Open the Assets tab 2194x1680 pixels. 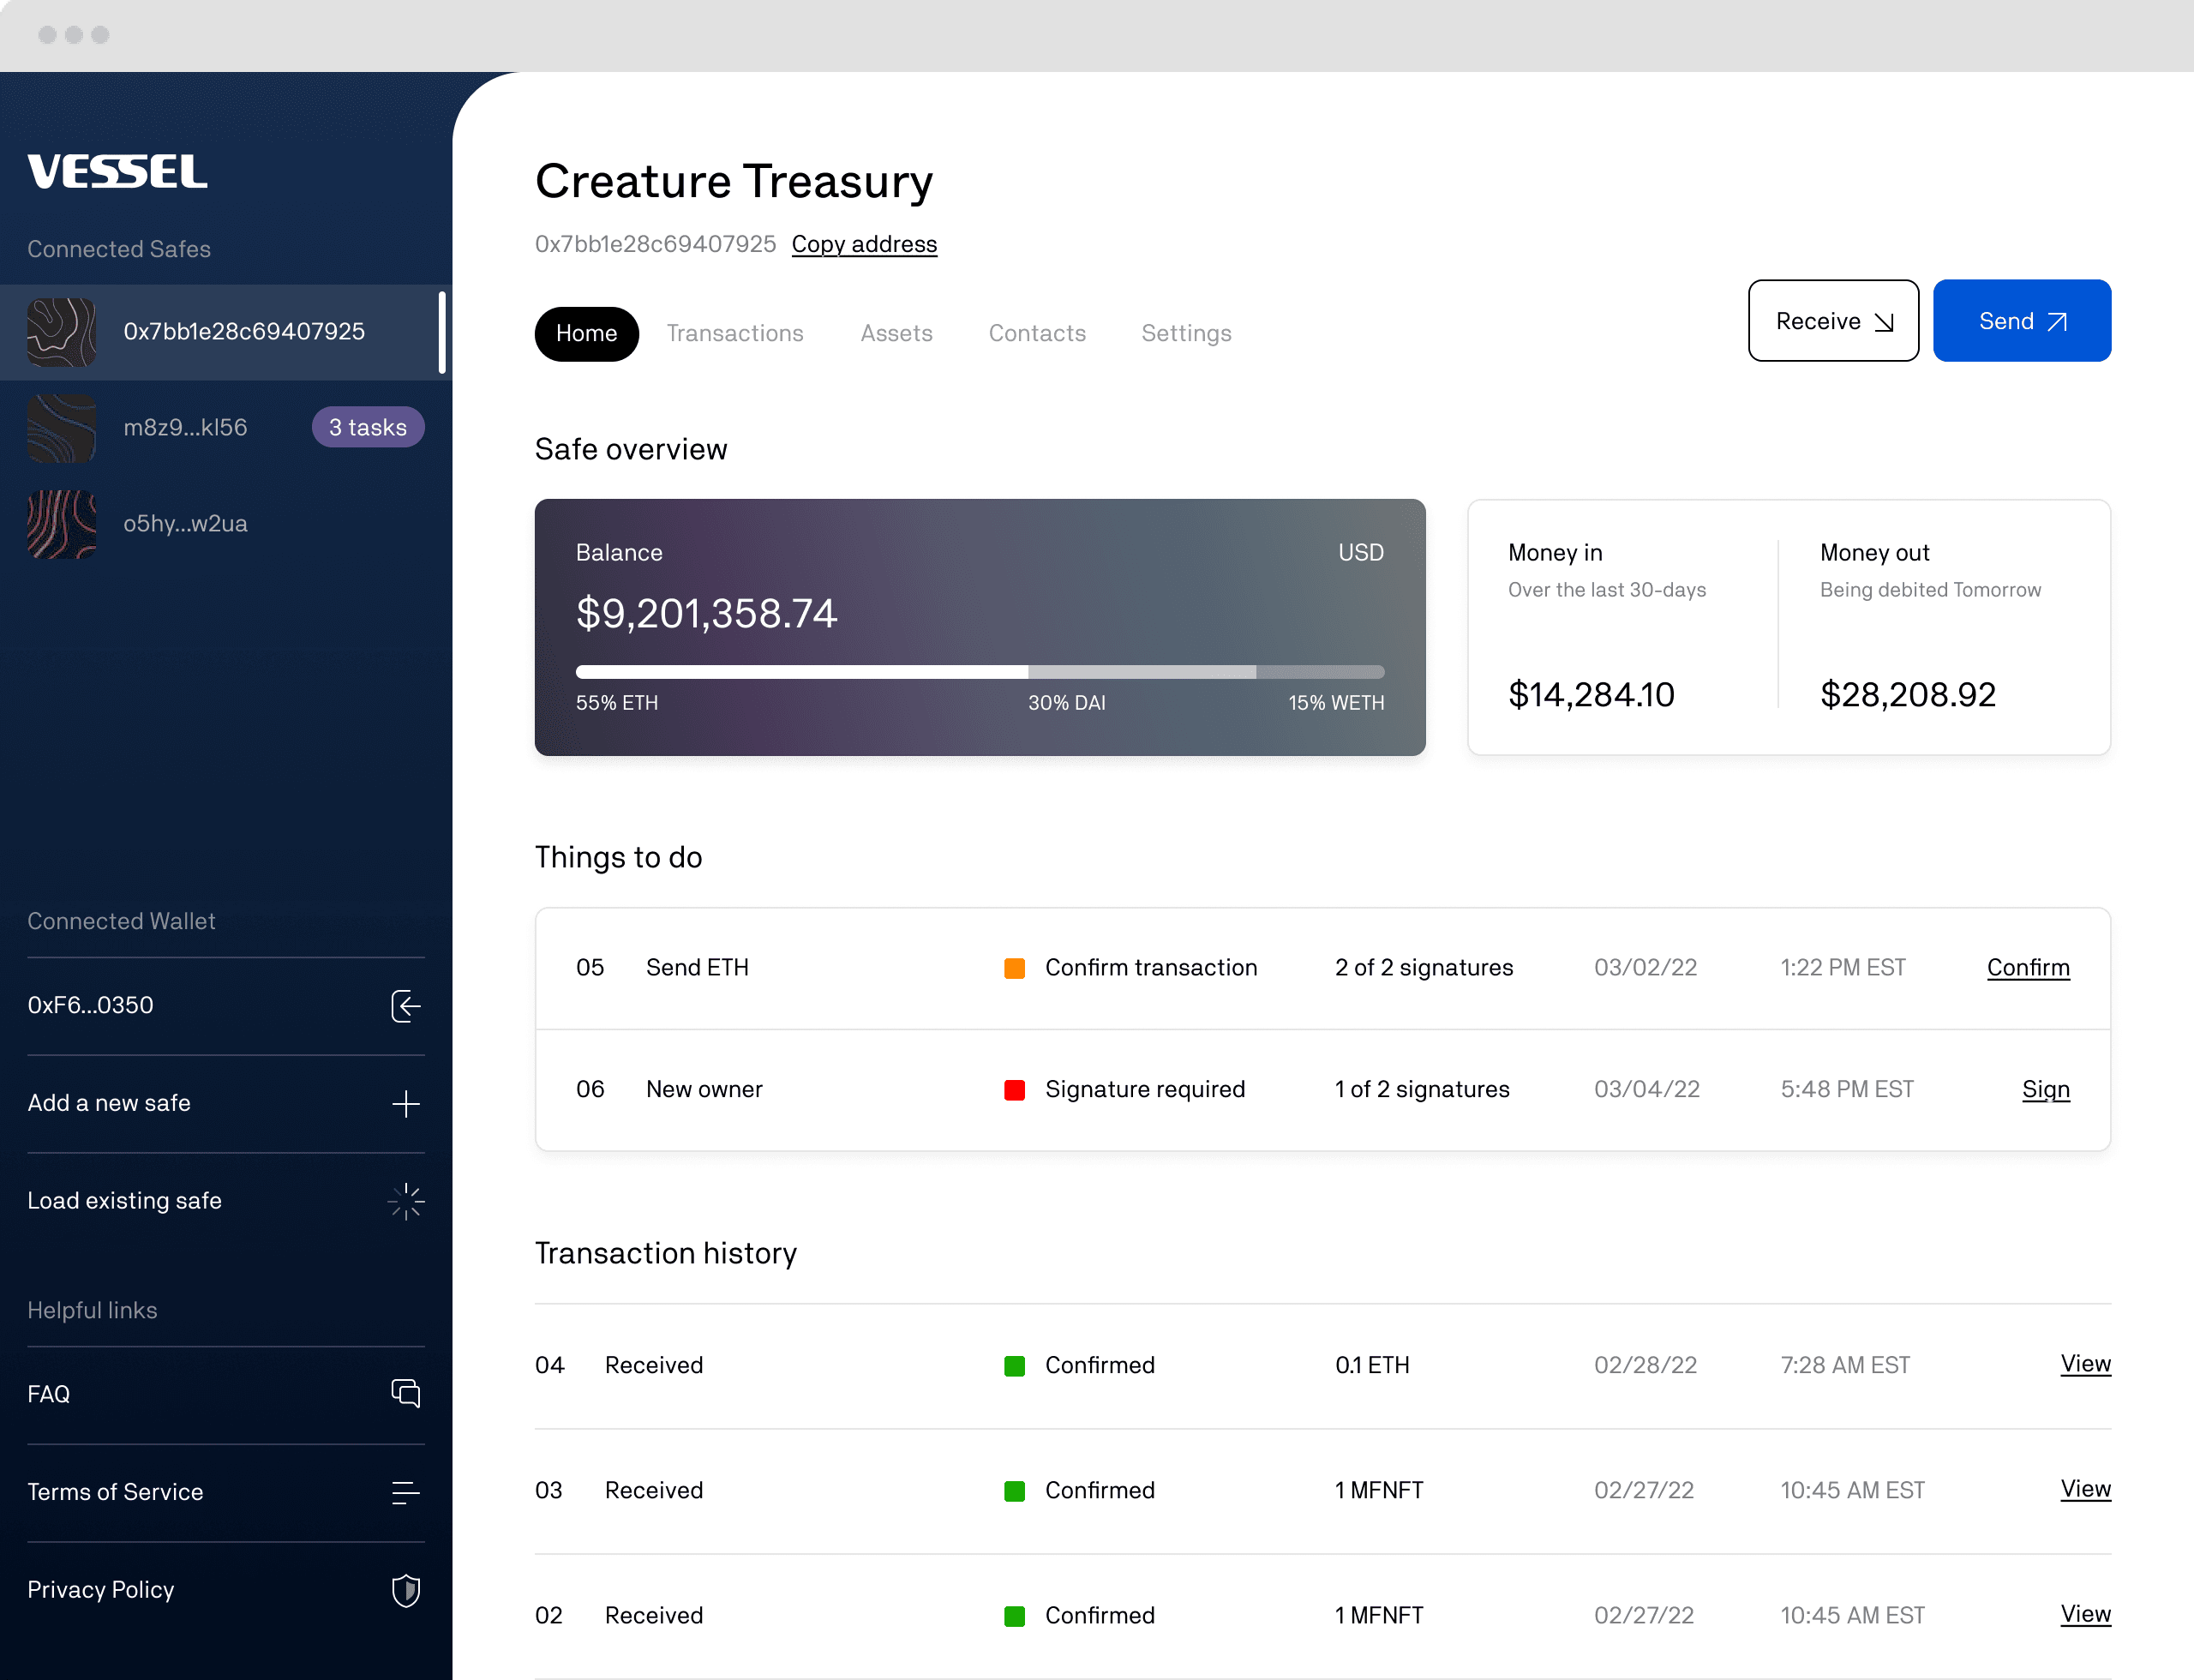896,333
